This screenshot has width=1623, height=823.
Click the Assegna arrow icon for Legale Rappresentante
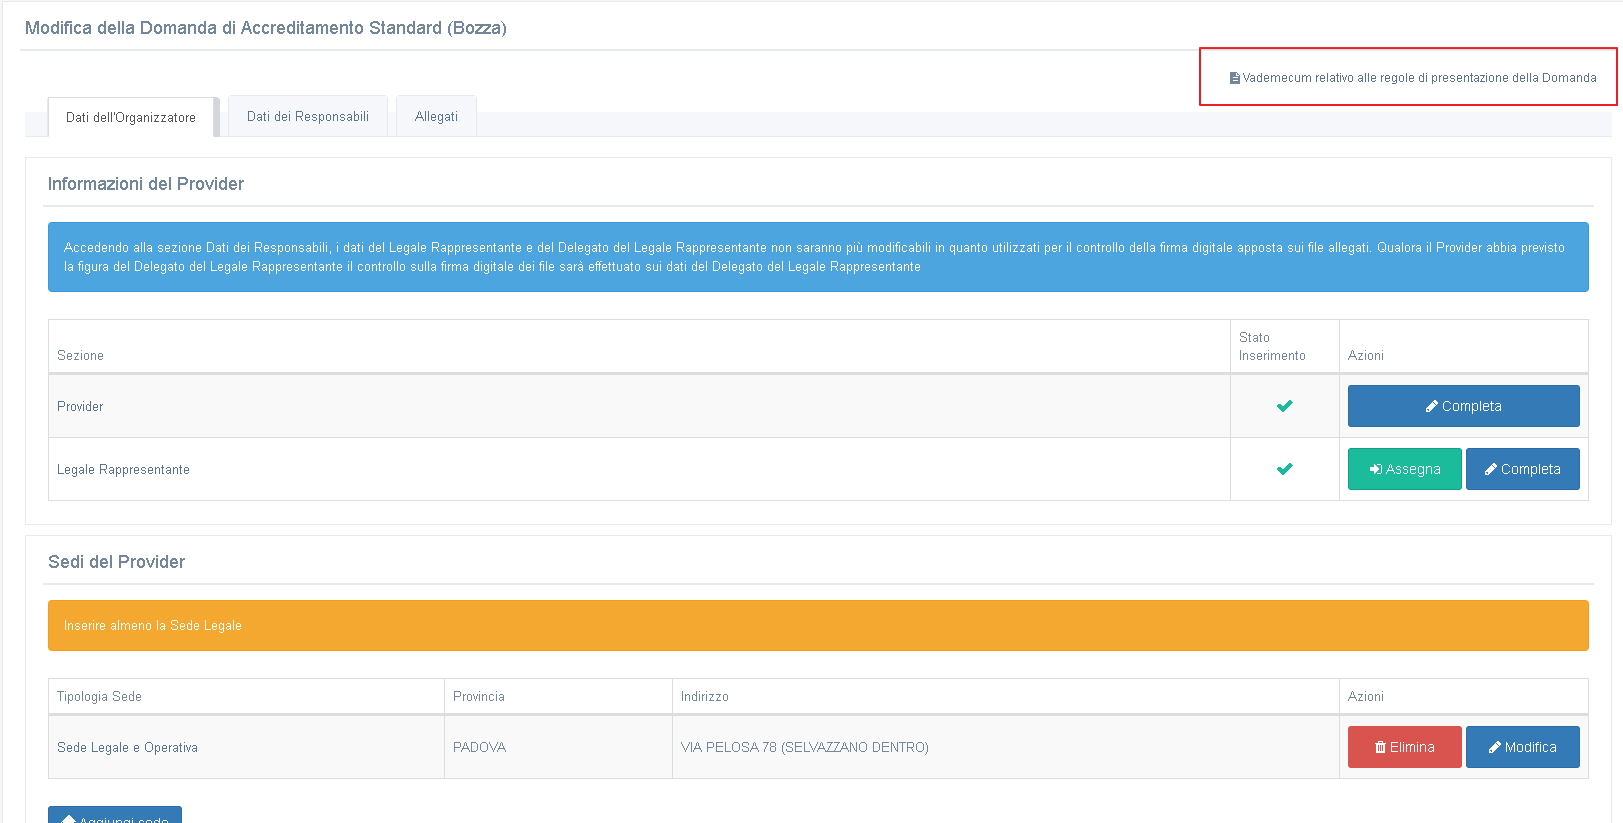(x=1376, y=470)
